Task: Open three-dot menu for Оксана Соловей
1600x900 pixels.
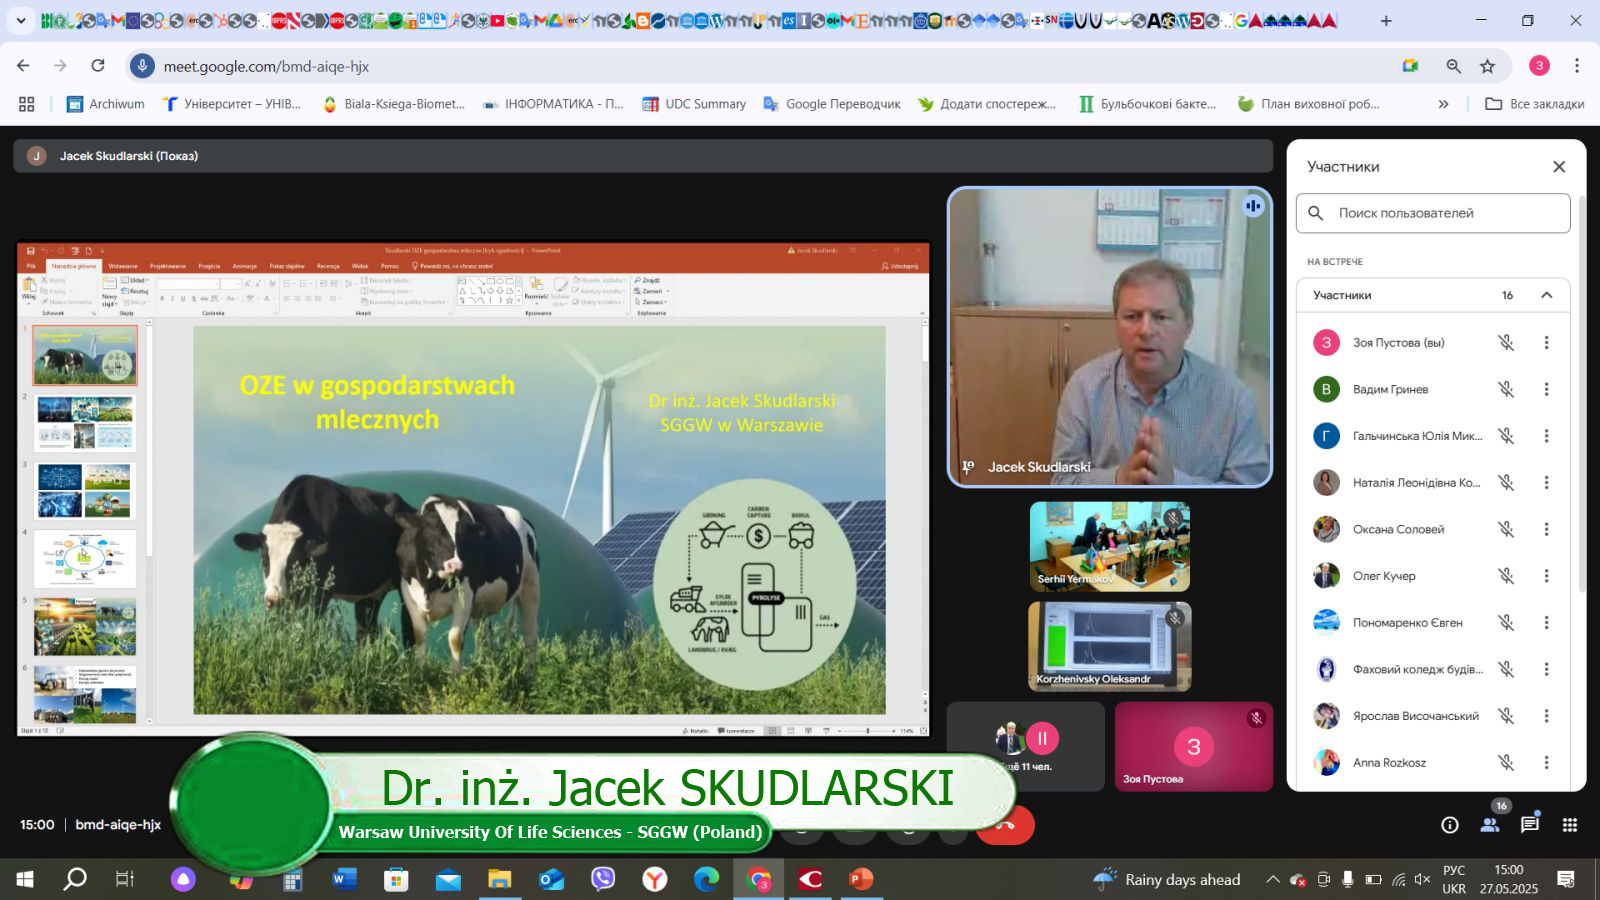Action: [1546, 529]
